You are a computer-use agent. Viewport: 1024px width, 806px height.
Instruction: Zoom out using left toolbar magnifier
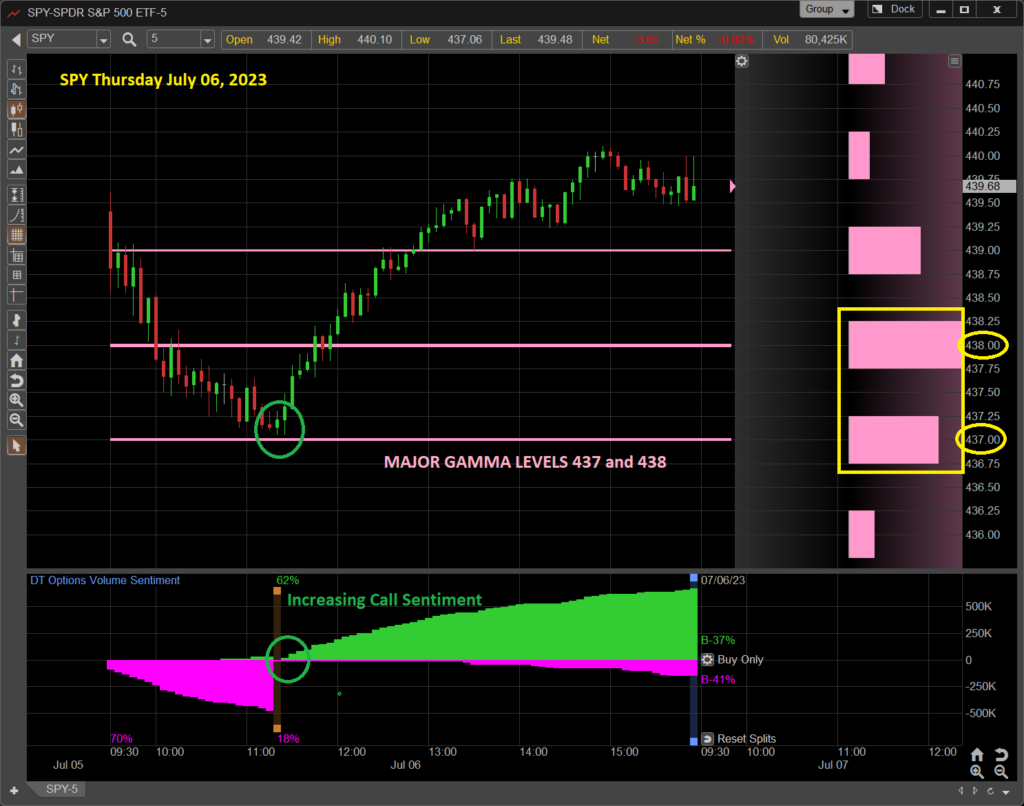pyautogui.click(x=16, y=420)
